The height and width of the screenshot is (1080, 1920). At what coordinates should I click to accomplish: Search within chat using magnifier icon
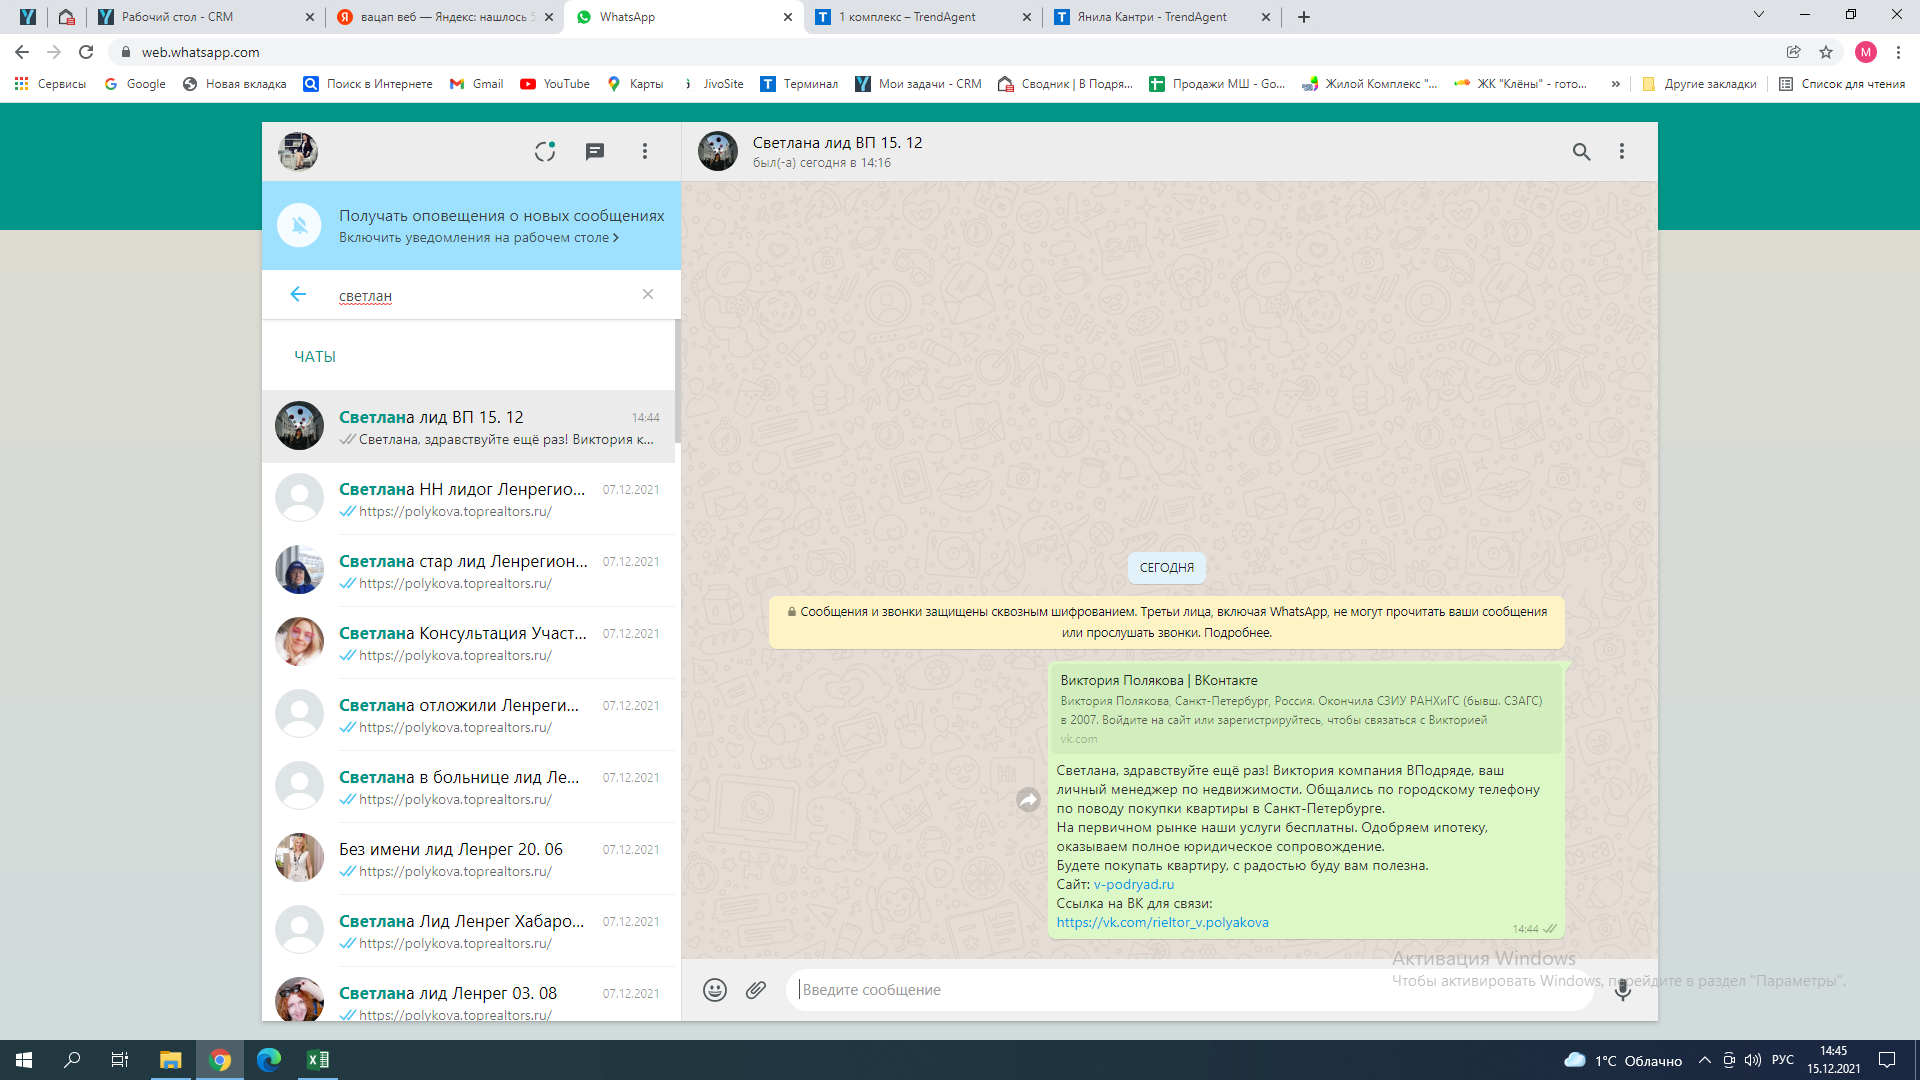1581,151
